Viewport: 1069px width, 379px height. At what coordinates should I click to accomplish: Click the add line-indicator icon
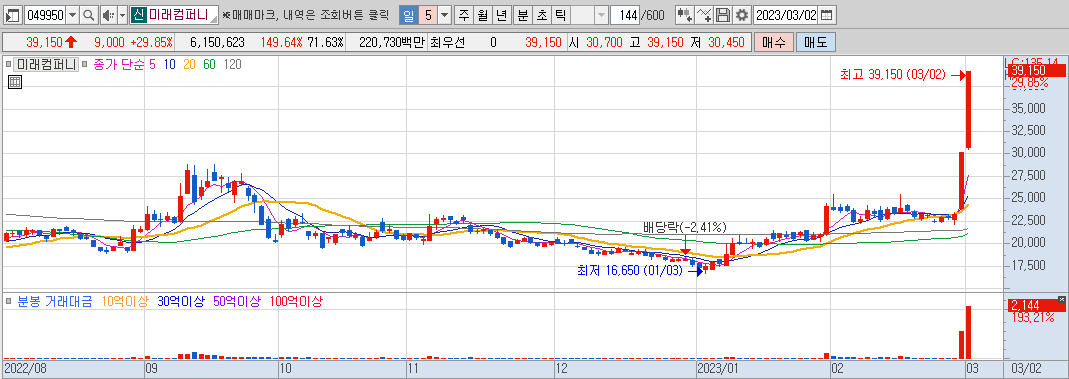704,15
